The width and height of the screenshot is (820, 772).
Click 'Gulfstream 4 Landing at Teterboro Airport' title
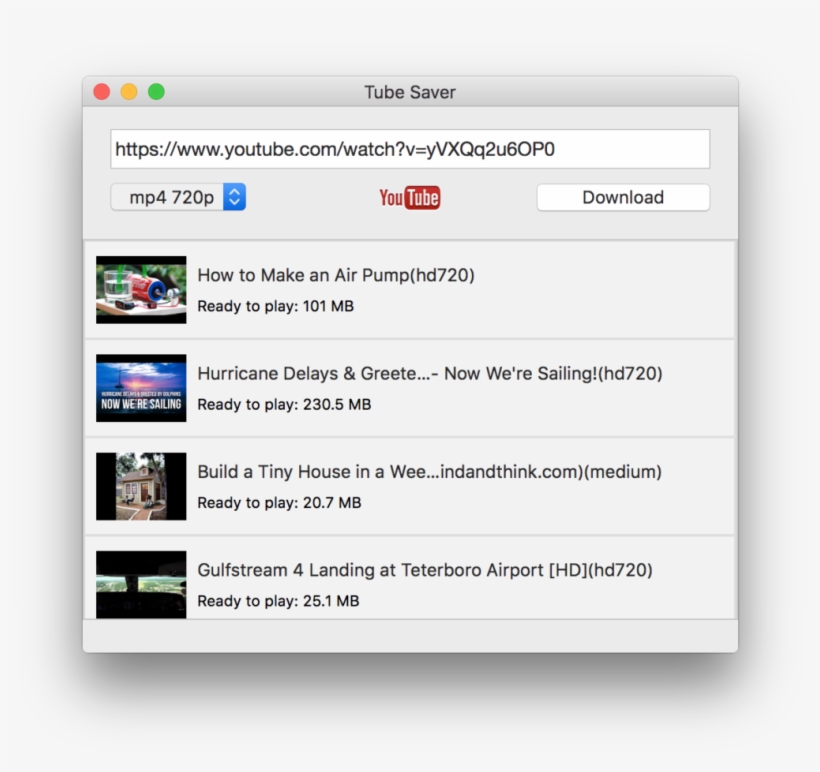(x=425, y=570)
